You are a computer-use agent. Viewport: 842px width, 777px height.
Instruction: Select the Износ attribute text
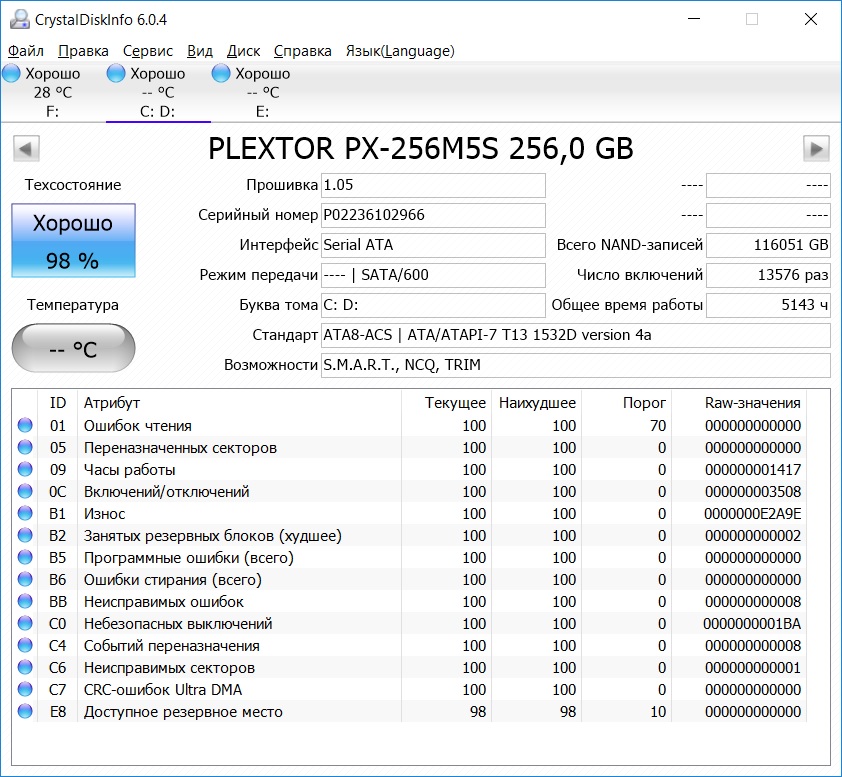[x=104, y=514]
